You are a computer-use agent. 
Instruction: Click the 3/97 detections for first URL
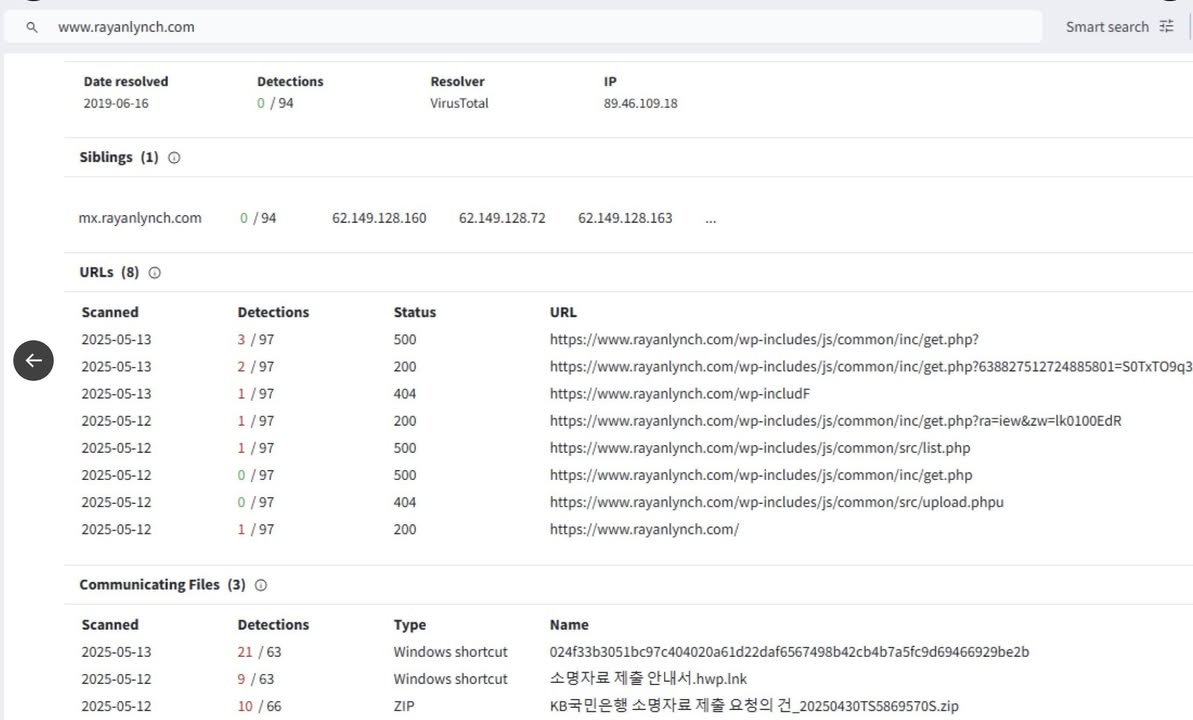point(253,339)
